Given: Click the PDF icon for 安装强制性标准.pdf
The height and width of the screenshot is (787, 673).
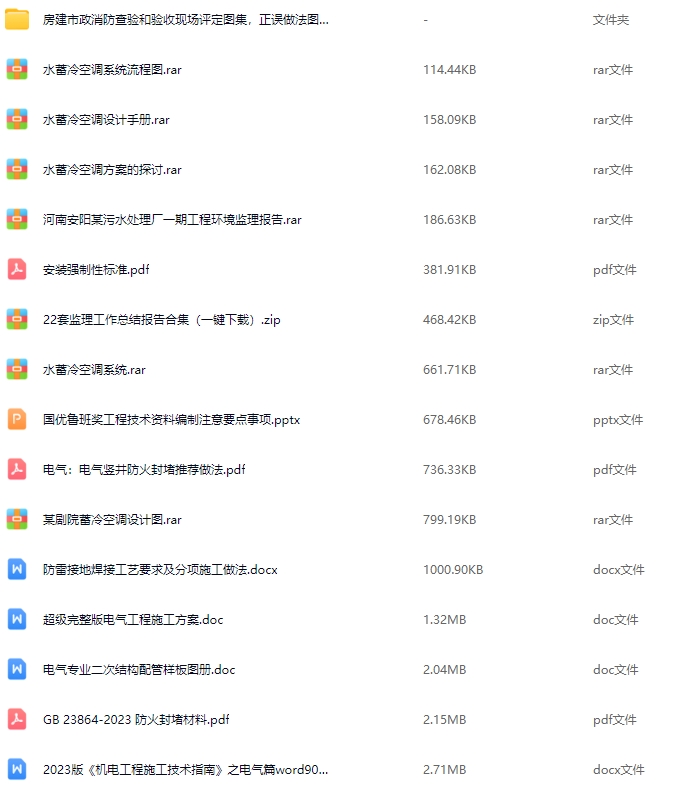Looking at the screenshot, I should pyautogui.click(x=17, y=270).
